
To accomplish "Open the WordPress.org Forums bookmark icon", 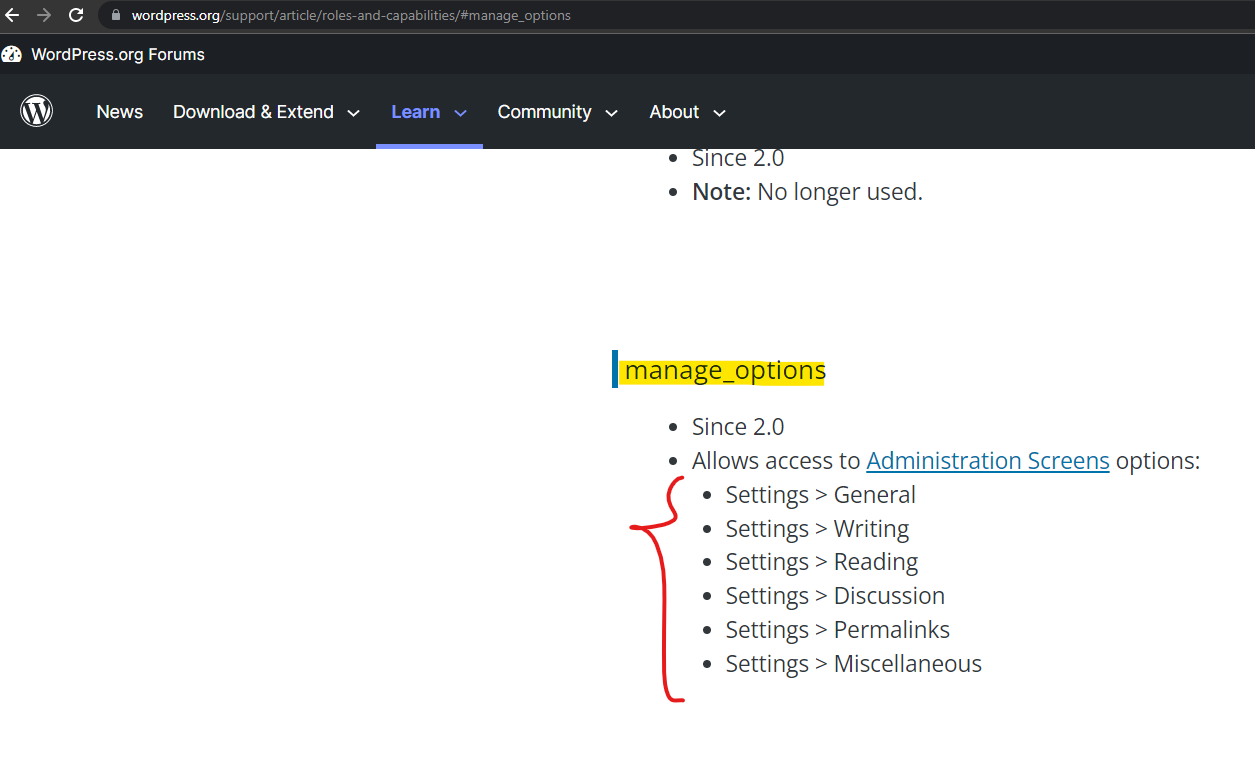I will pos(12,54).
